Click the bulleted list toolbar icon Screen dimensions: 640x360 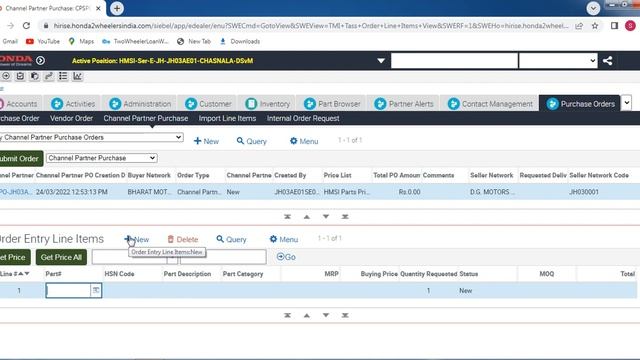point(63,76)
